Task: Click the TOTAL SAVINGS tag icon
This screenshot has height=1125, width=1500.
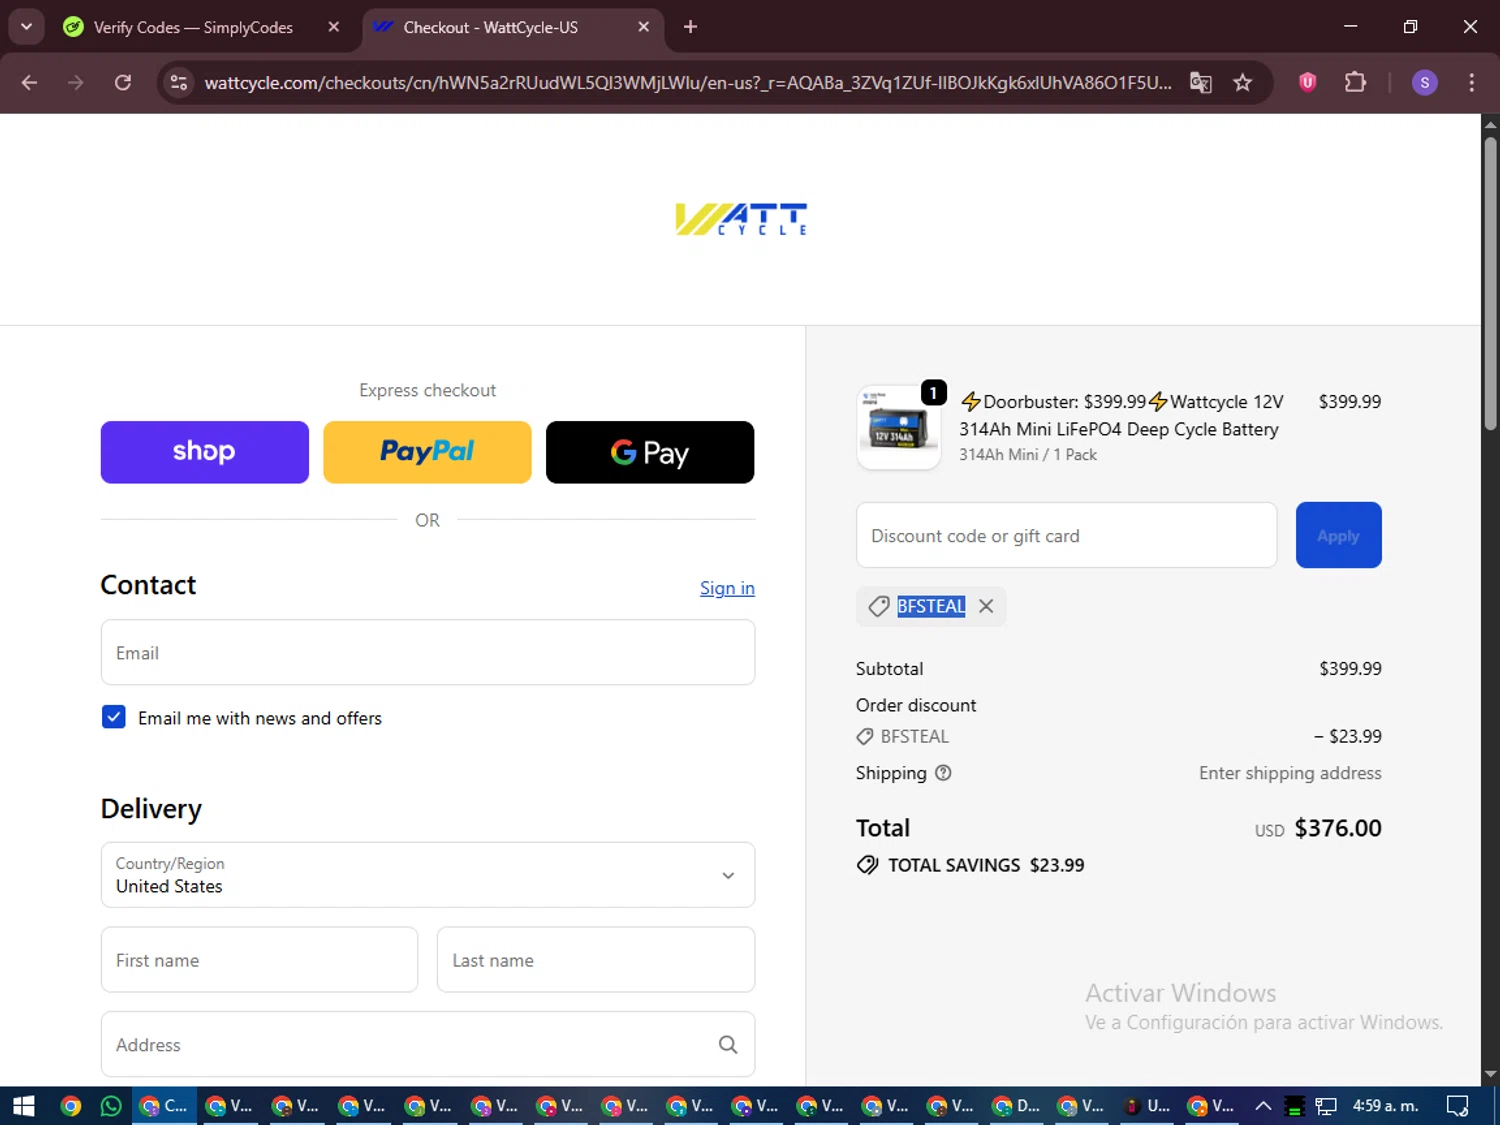Action: tap(867, 865)
